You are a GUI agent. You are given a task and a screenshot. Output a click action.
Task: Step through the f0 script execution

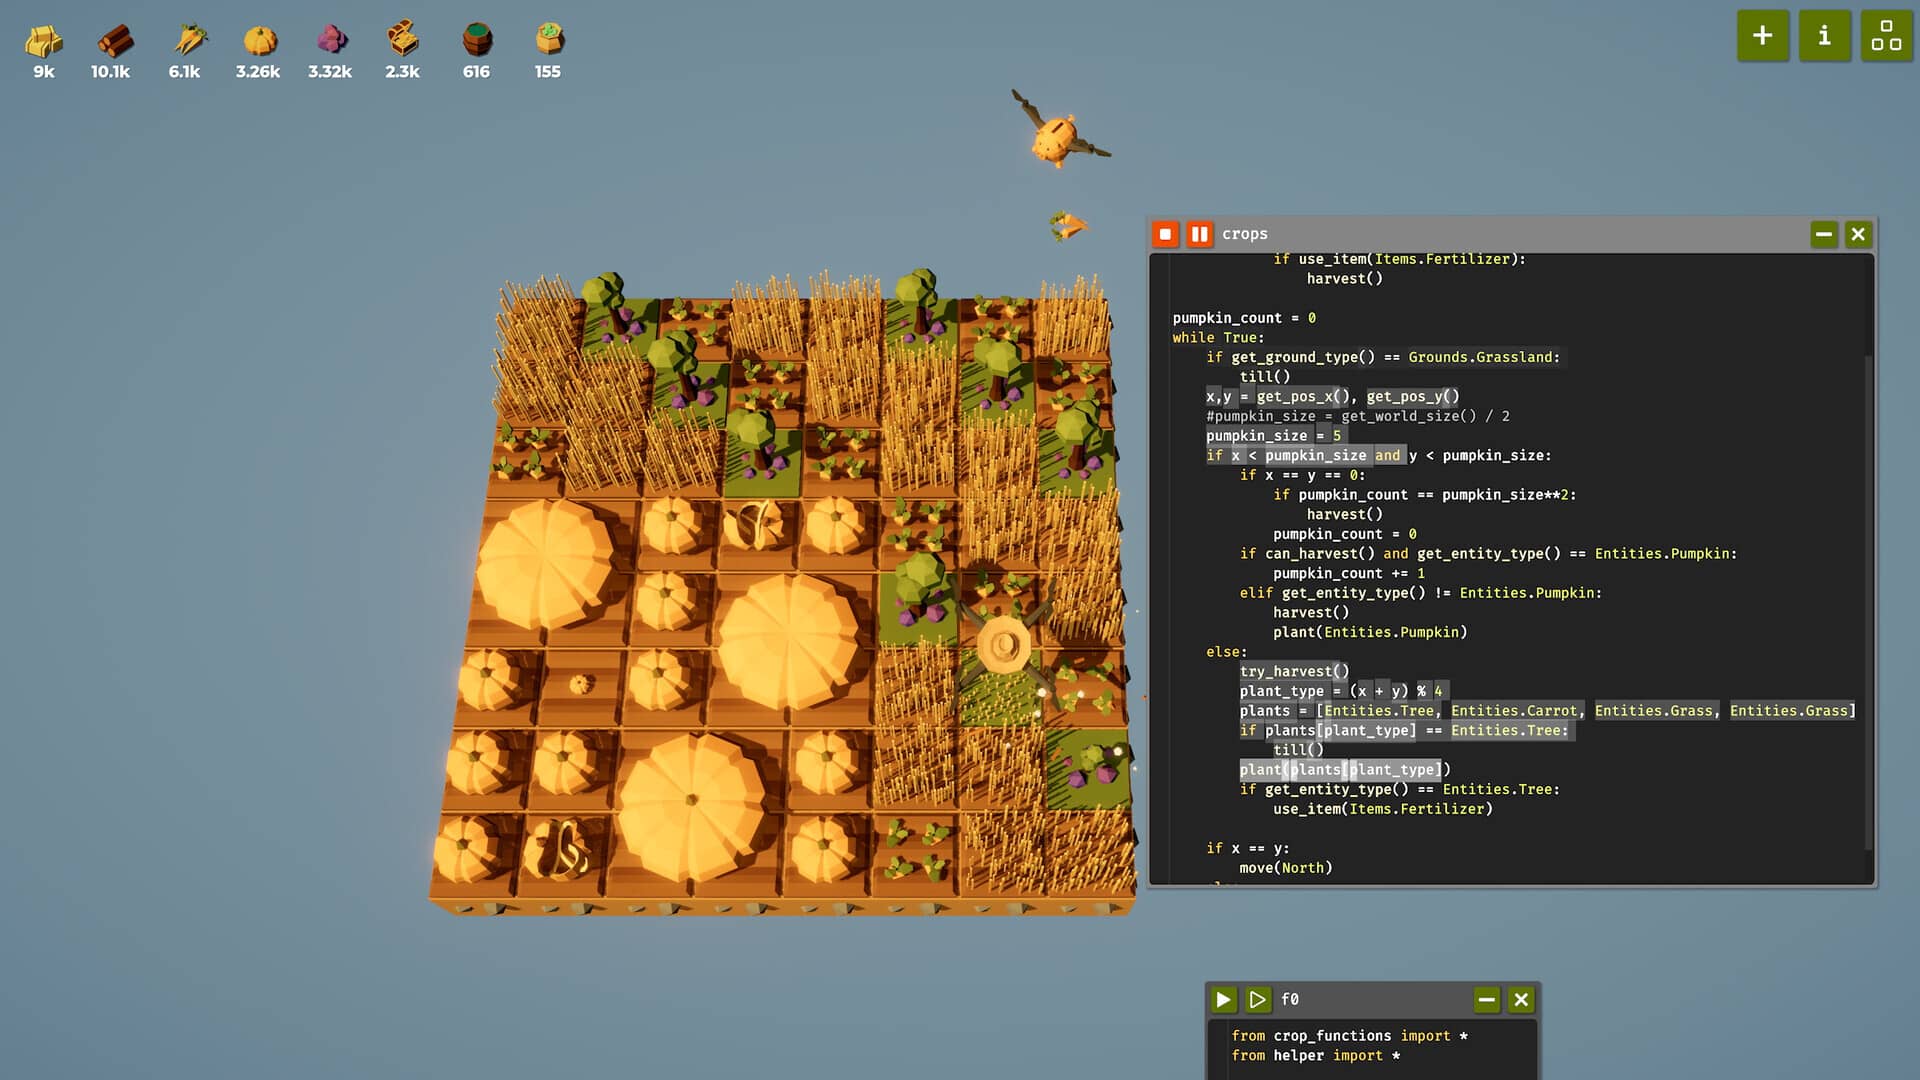(x=1257, y=999)
